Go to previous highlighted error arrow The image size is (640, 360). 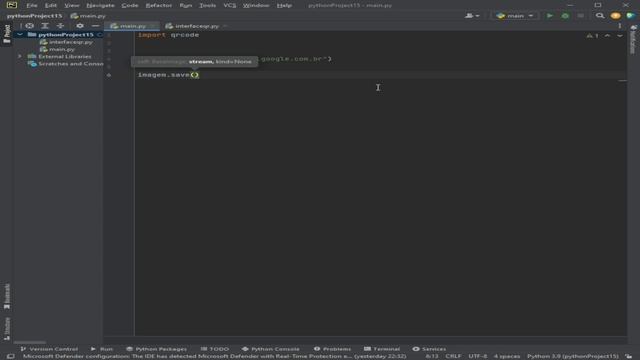607,36
